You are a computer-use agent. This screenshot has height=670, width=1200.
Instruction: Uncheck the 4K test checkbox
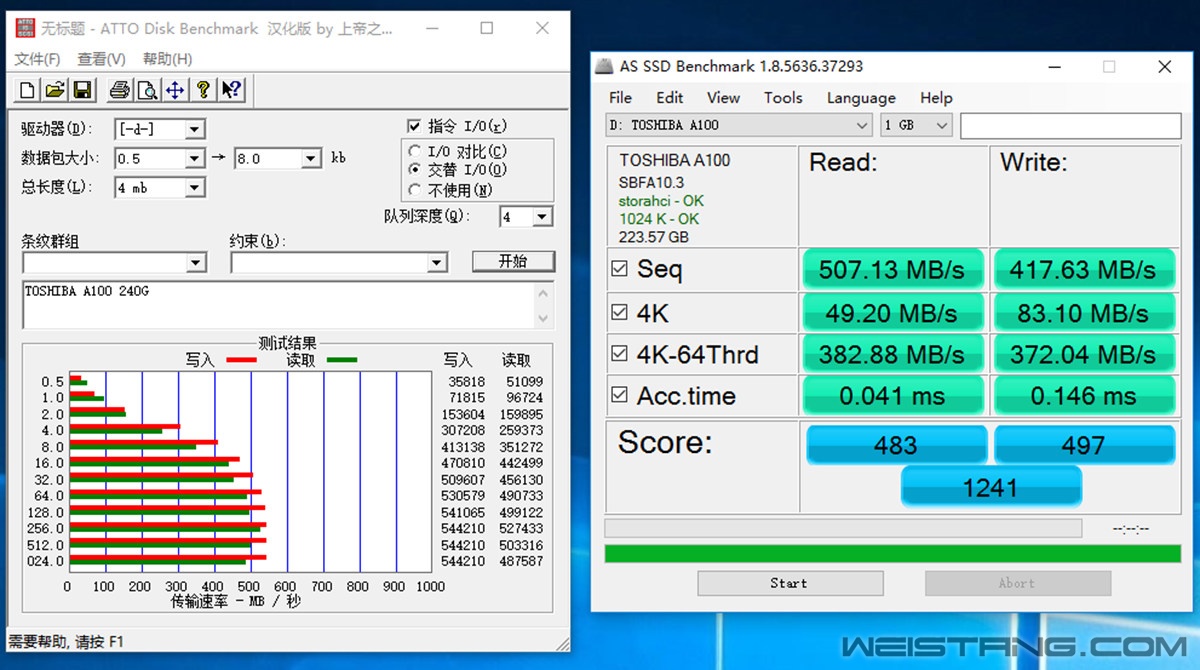pyautogui.click(x=620, y=313)
